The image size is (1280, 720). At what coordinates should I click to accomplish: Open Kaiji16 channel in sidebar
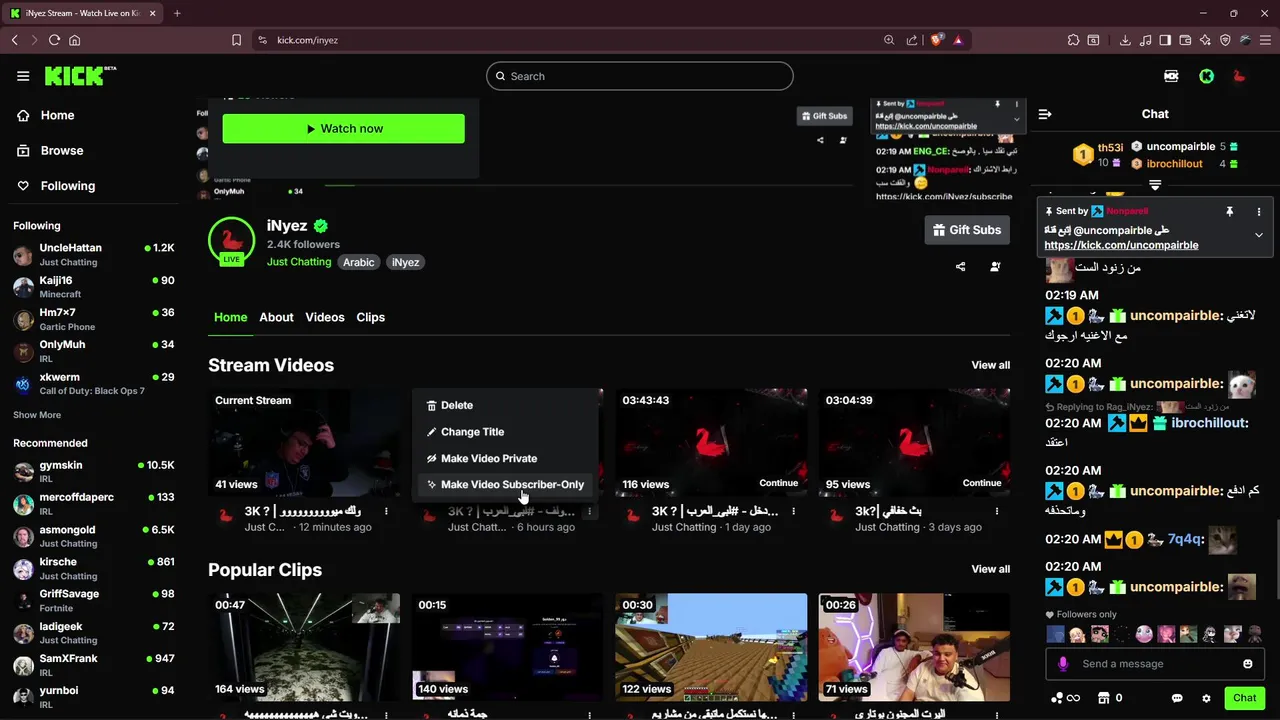click(x=94, y=287)
